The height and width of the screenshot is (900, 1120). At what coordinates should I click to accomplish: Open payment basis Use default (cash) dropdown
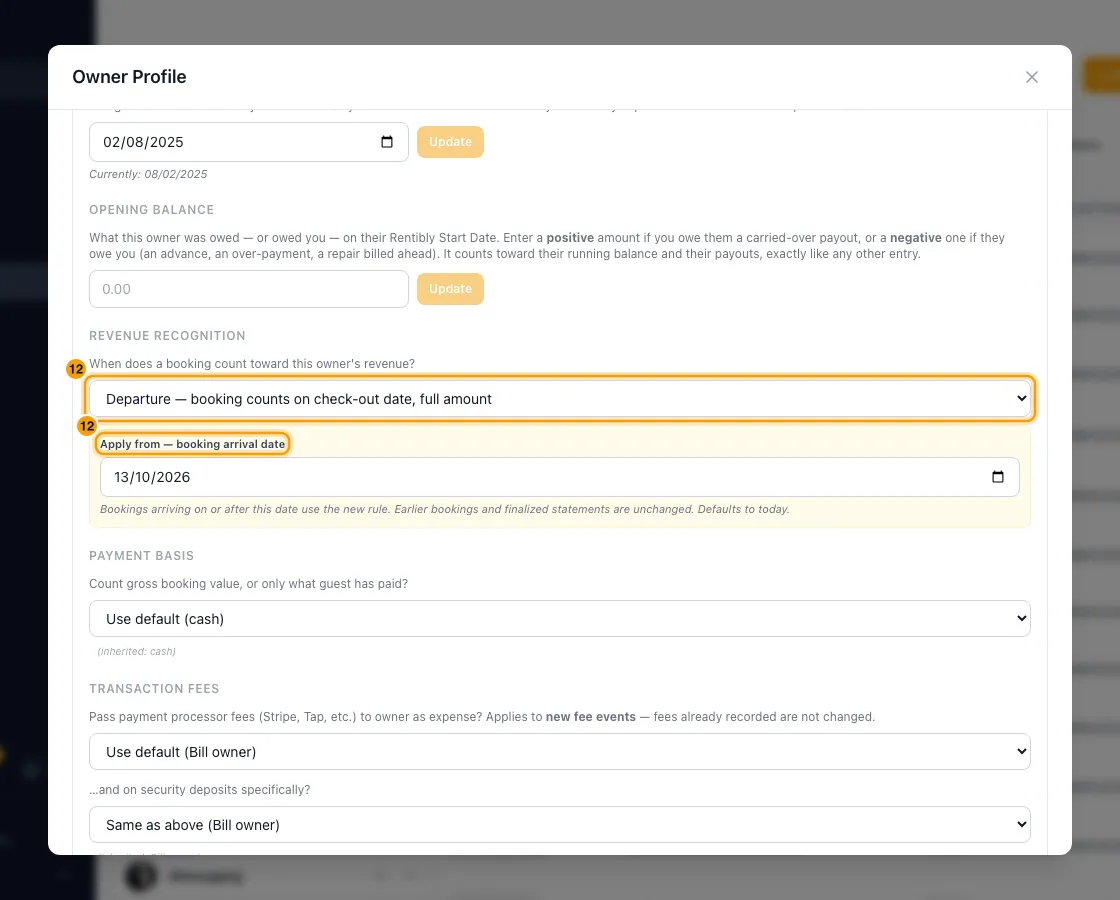point(559,619)
